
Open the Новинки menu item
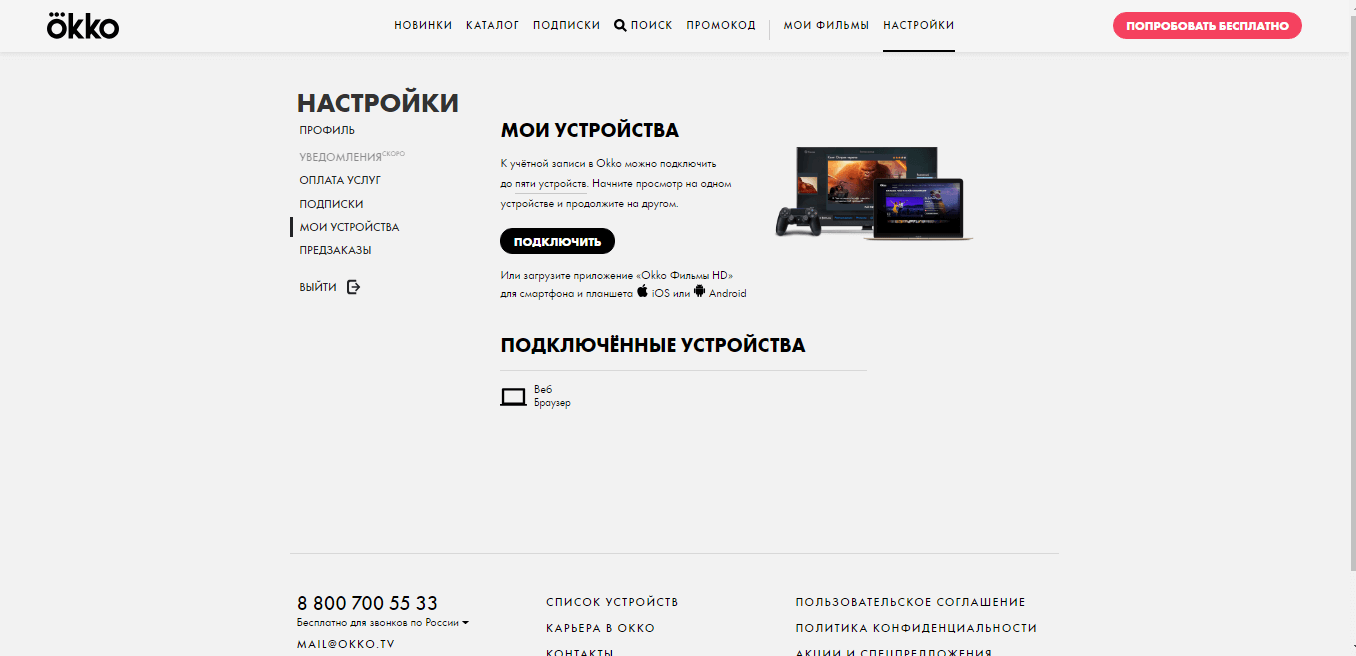423,25
